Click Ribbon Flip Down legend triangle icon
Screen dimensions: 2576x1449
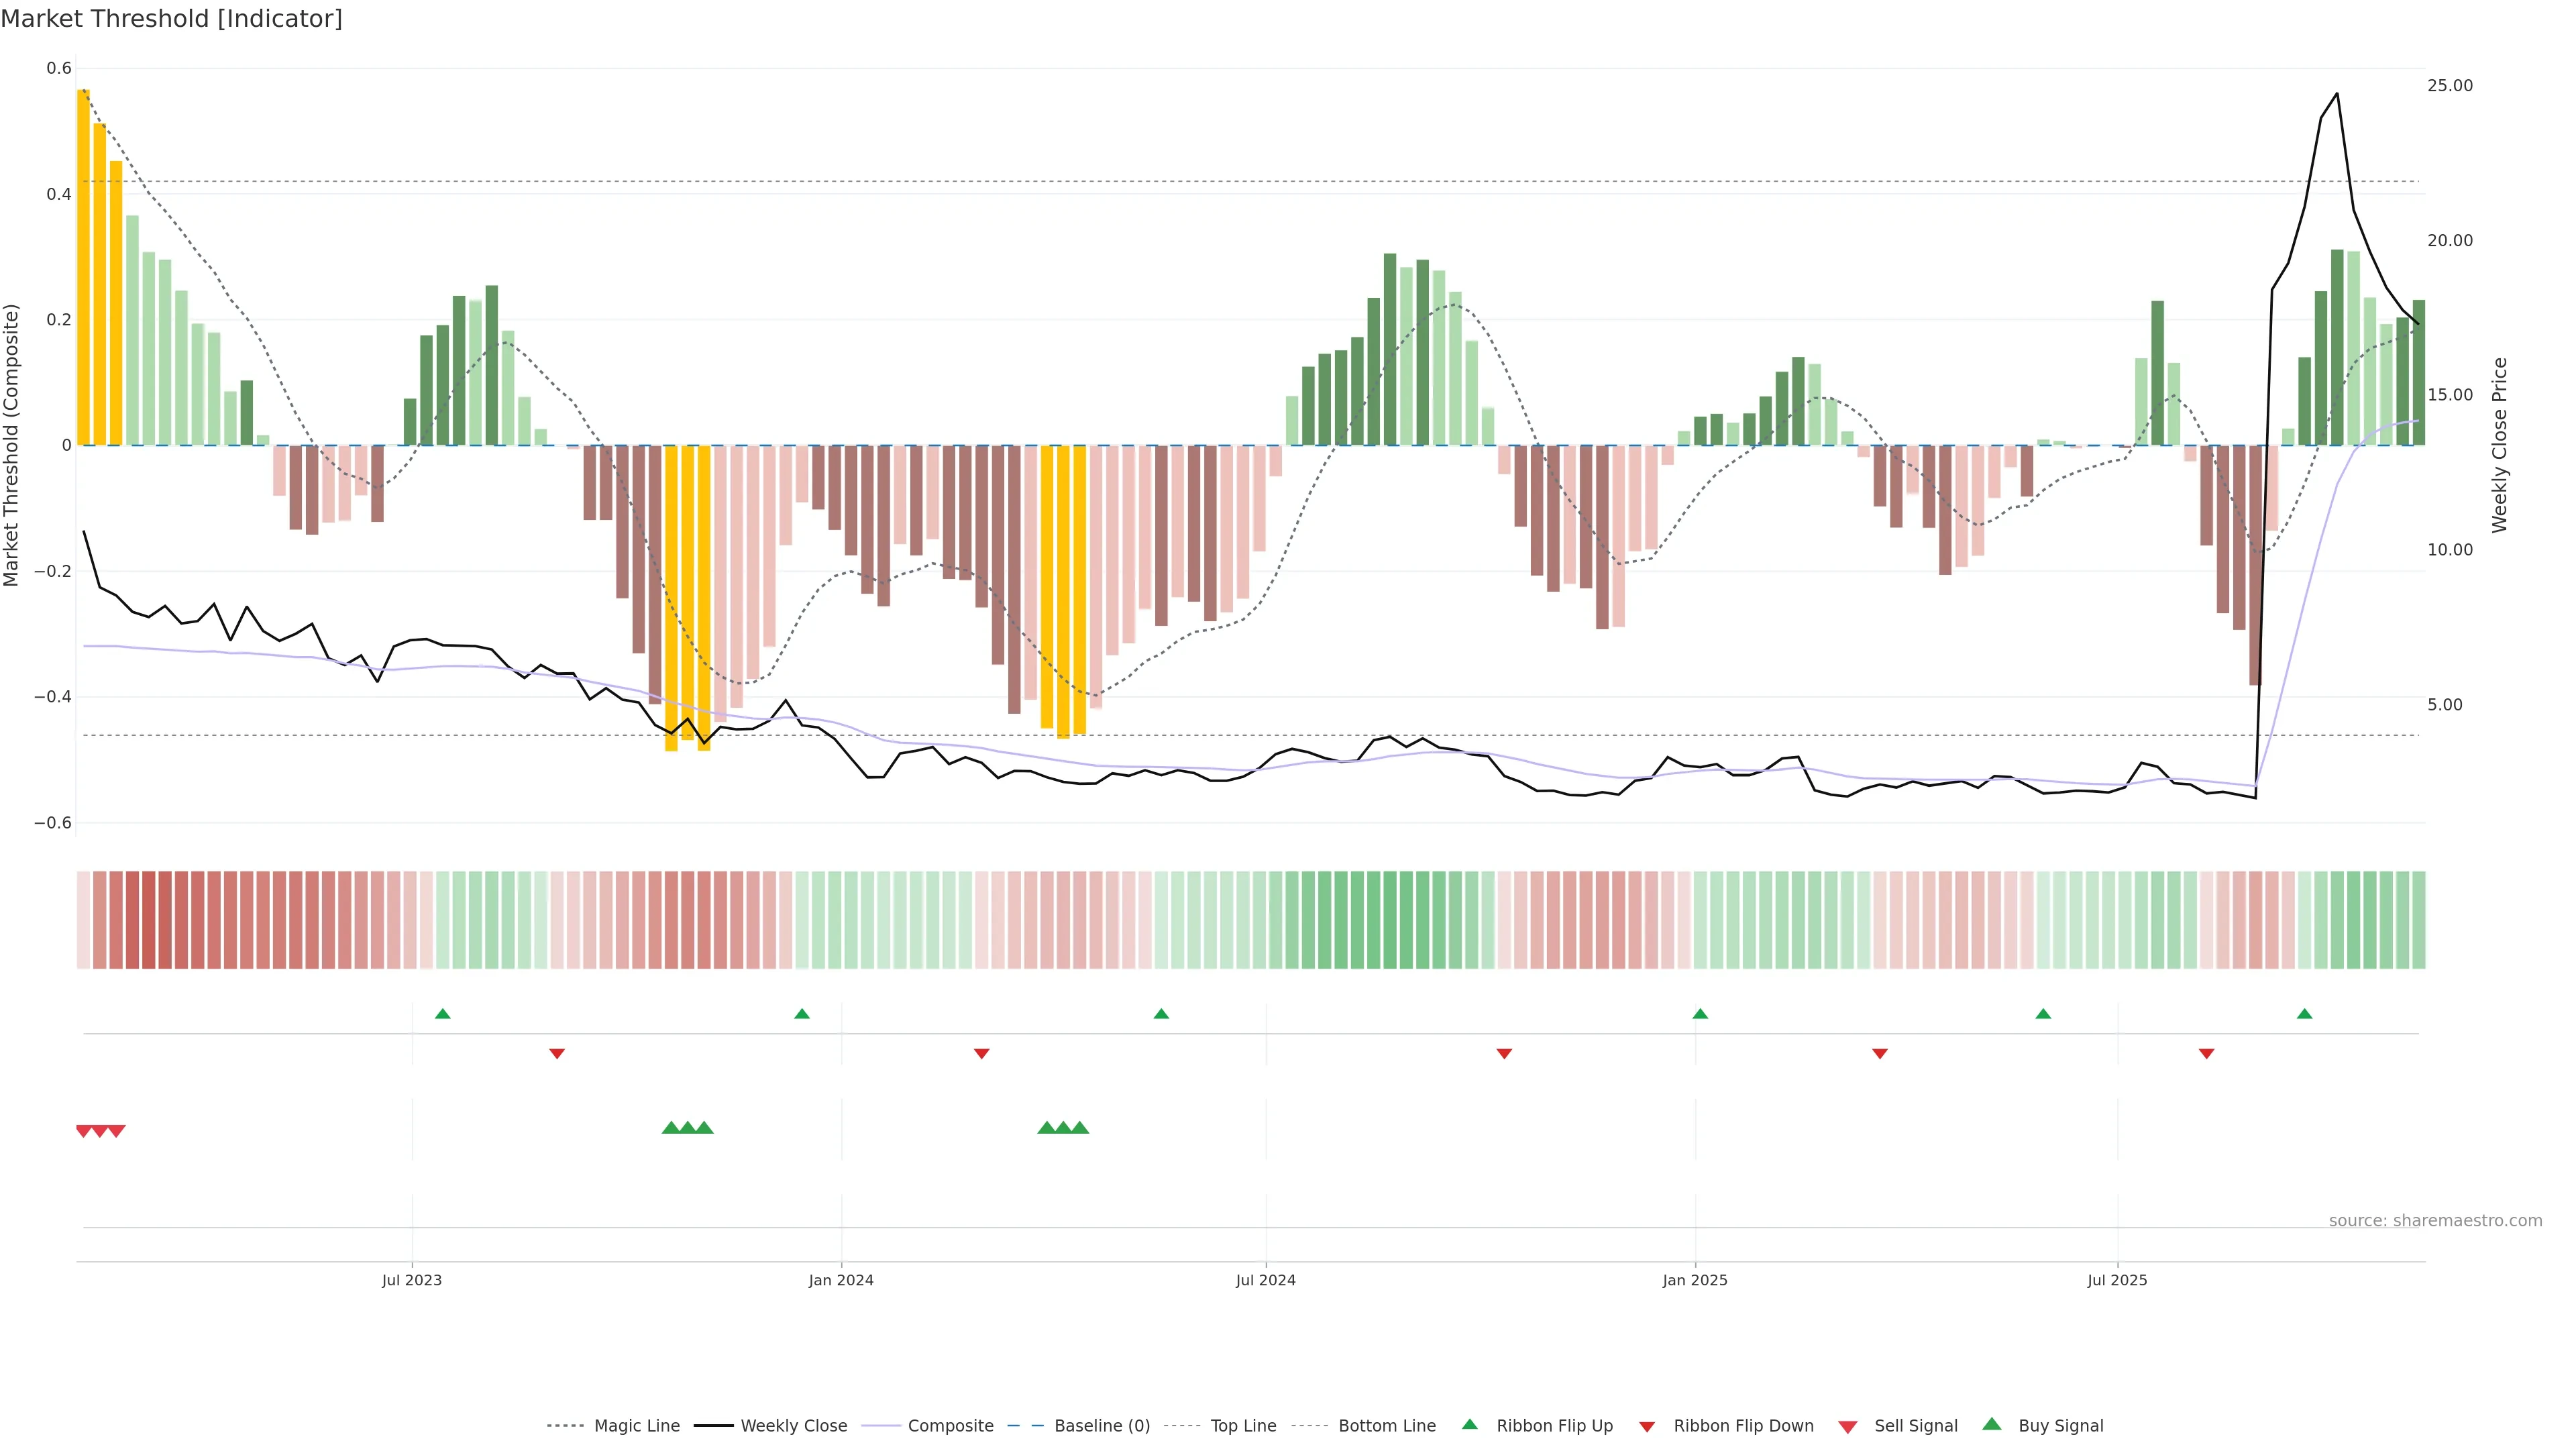pyautogui.click(x=1647, y=1426)
